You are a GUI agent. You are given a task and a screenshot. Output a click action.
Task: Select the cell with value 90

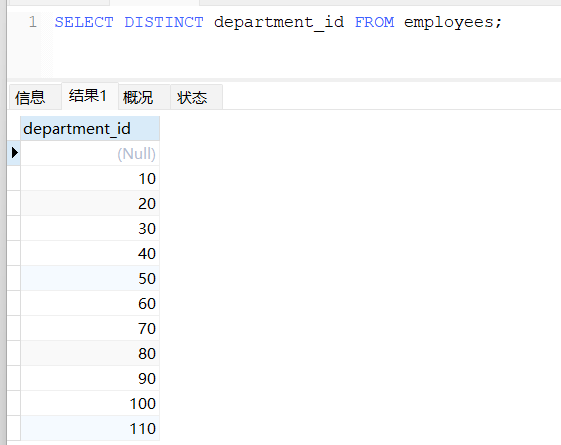pyautogui.click(x=90, y=378)
